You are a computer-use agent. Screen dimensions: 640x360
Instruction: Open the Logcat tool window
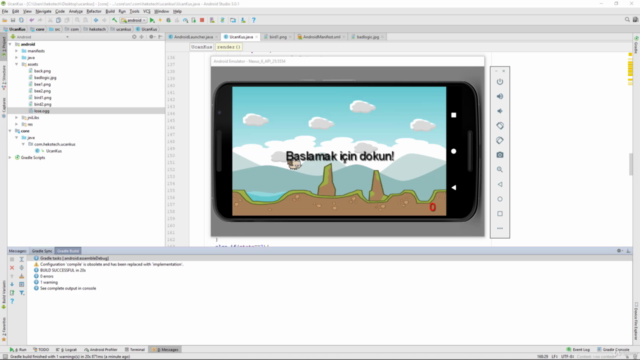[x=67, y=350]
